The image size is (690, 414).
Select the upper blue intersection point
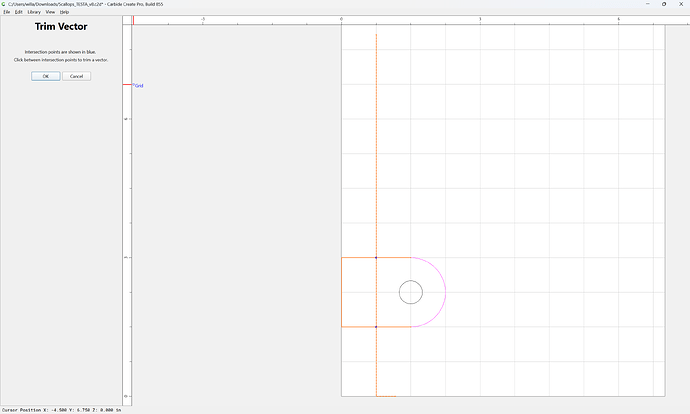(376, 257)
